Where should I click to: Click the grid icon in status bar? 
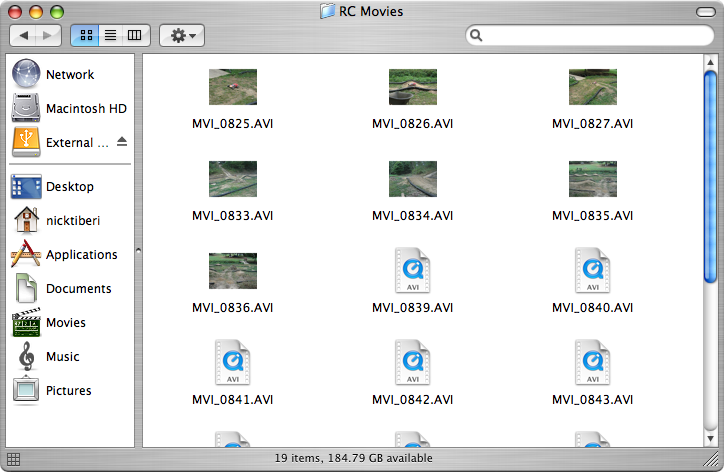coord(13,460)
